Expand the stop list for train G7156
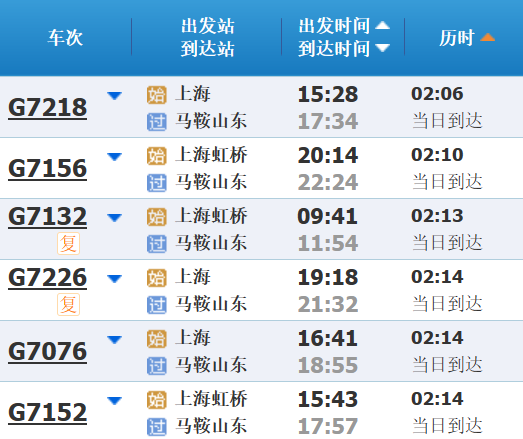 [x=114, y=157]
